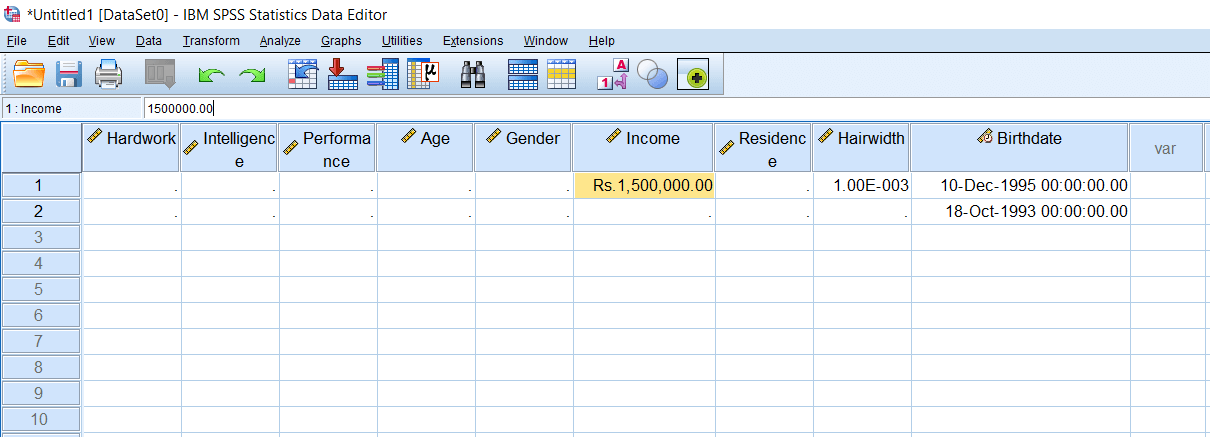Open the File menu
1210x437 pixels.
pos(16,41)
